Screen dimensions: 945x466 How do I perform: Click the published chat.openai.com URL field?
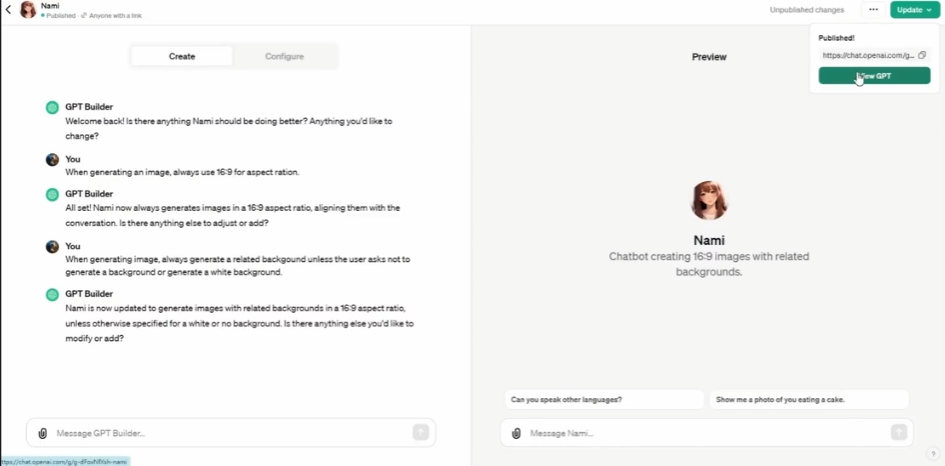point(868,55)
